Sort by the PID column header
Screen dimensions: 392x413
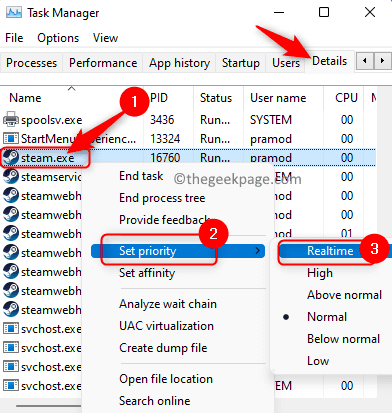pos(159,98)
